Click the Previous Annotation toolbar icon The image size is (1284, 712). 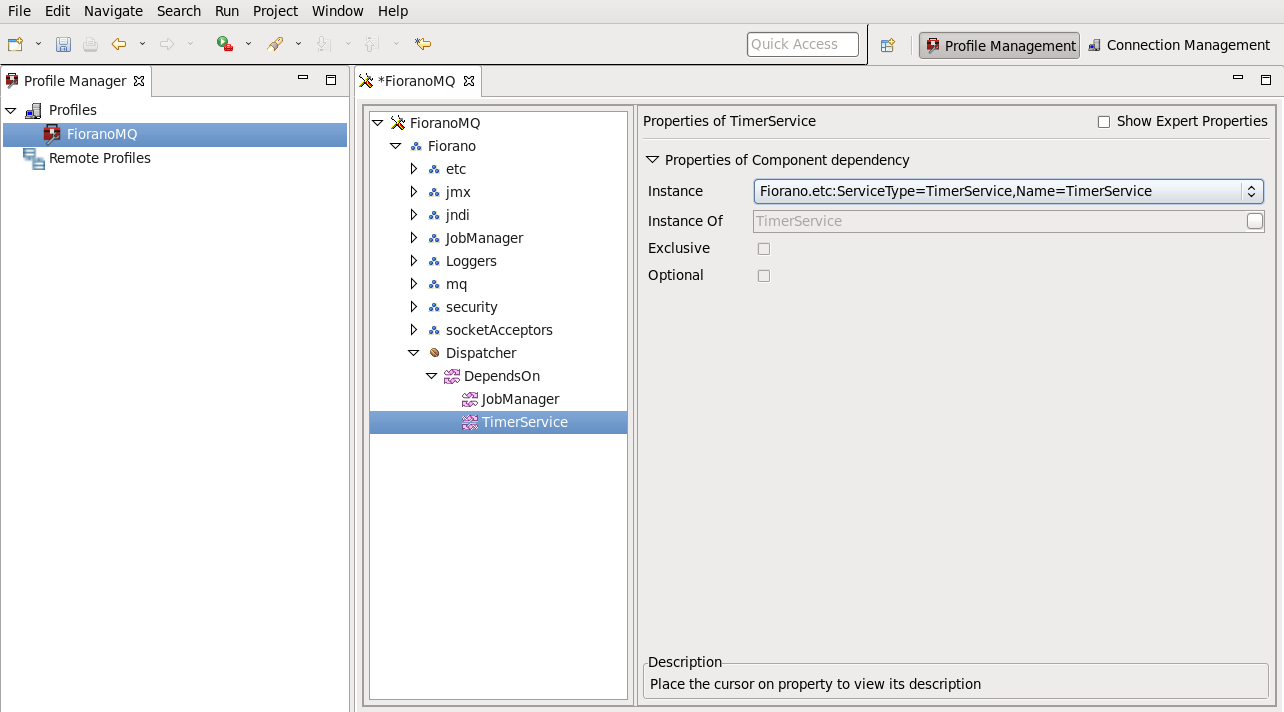[x=372, y=44]
